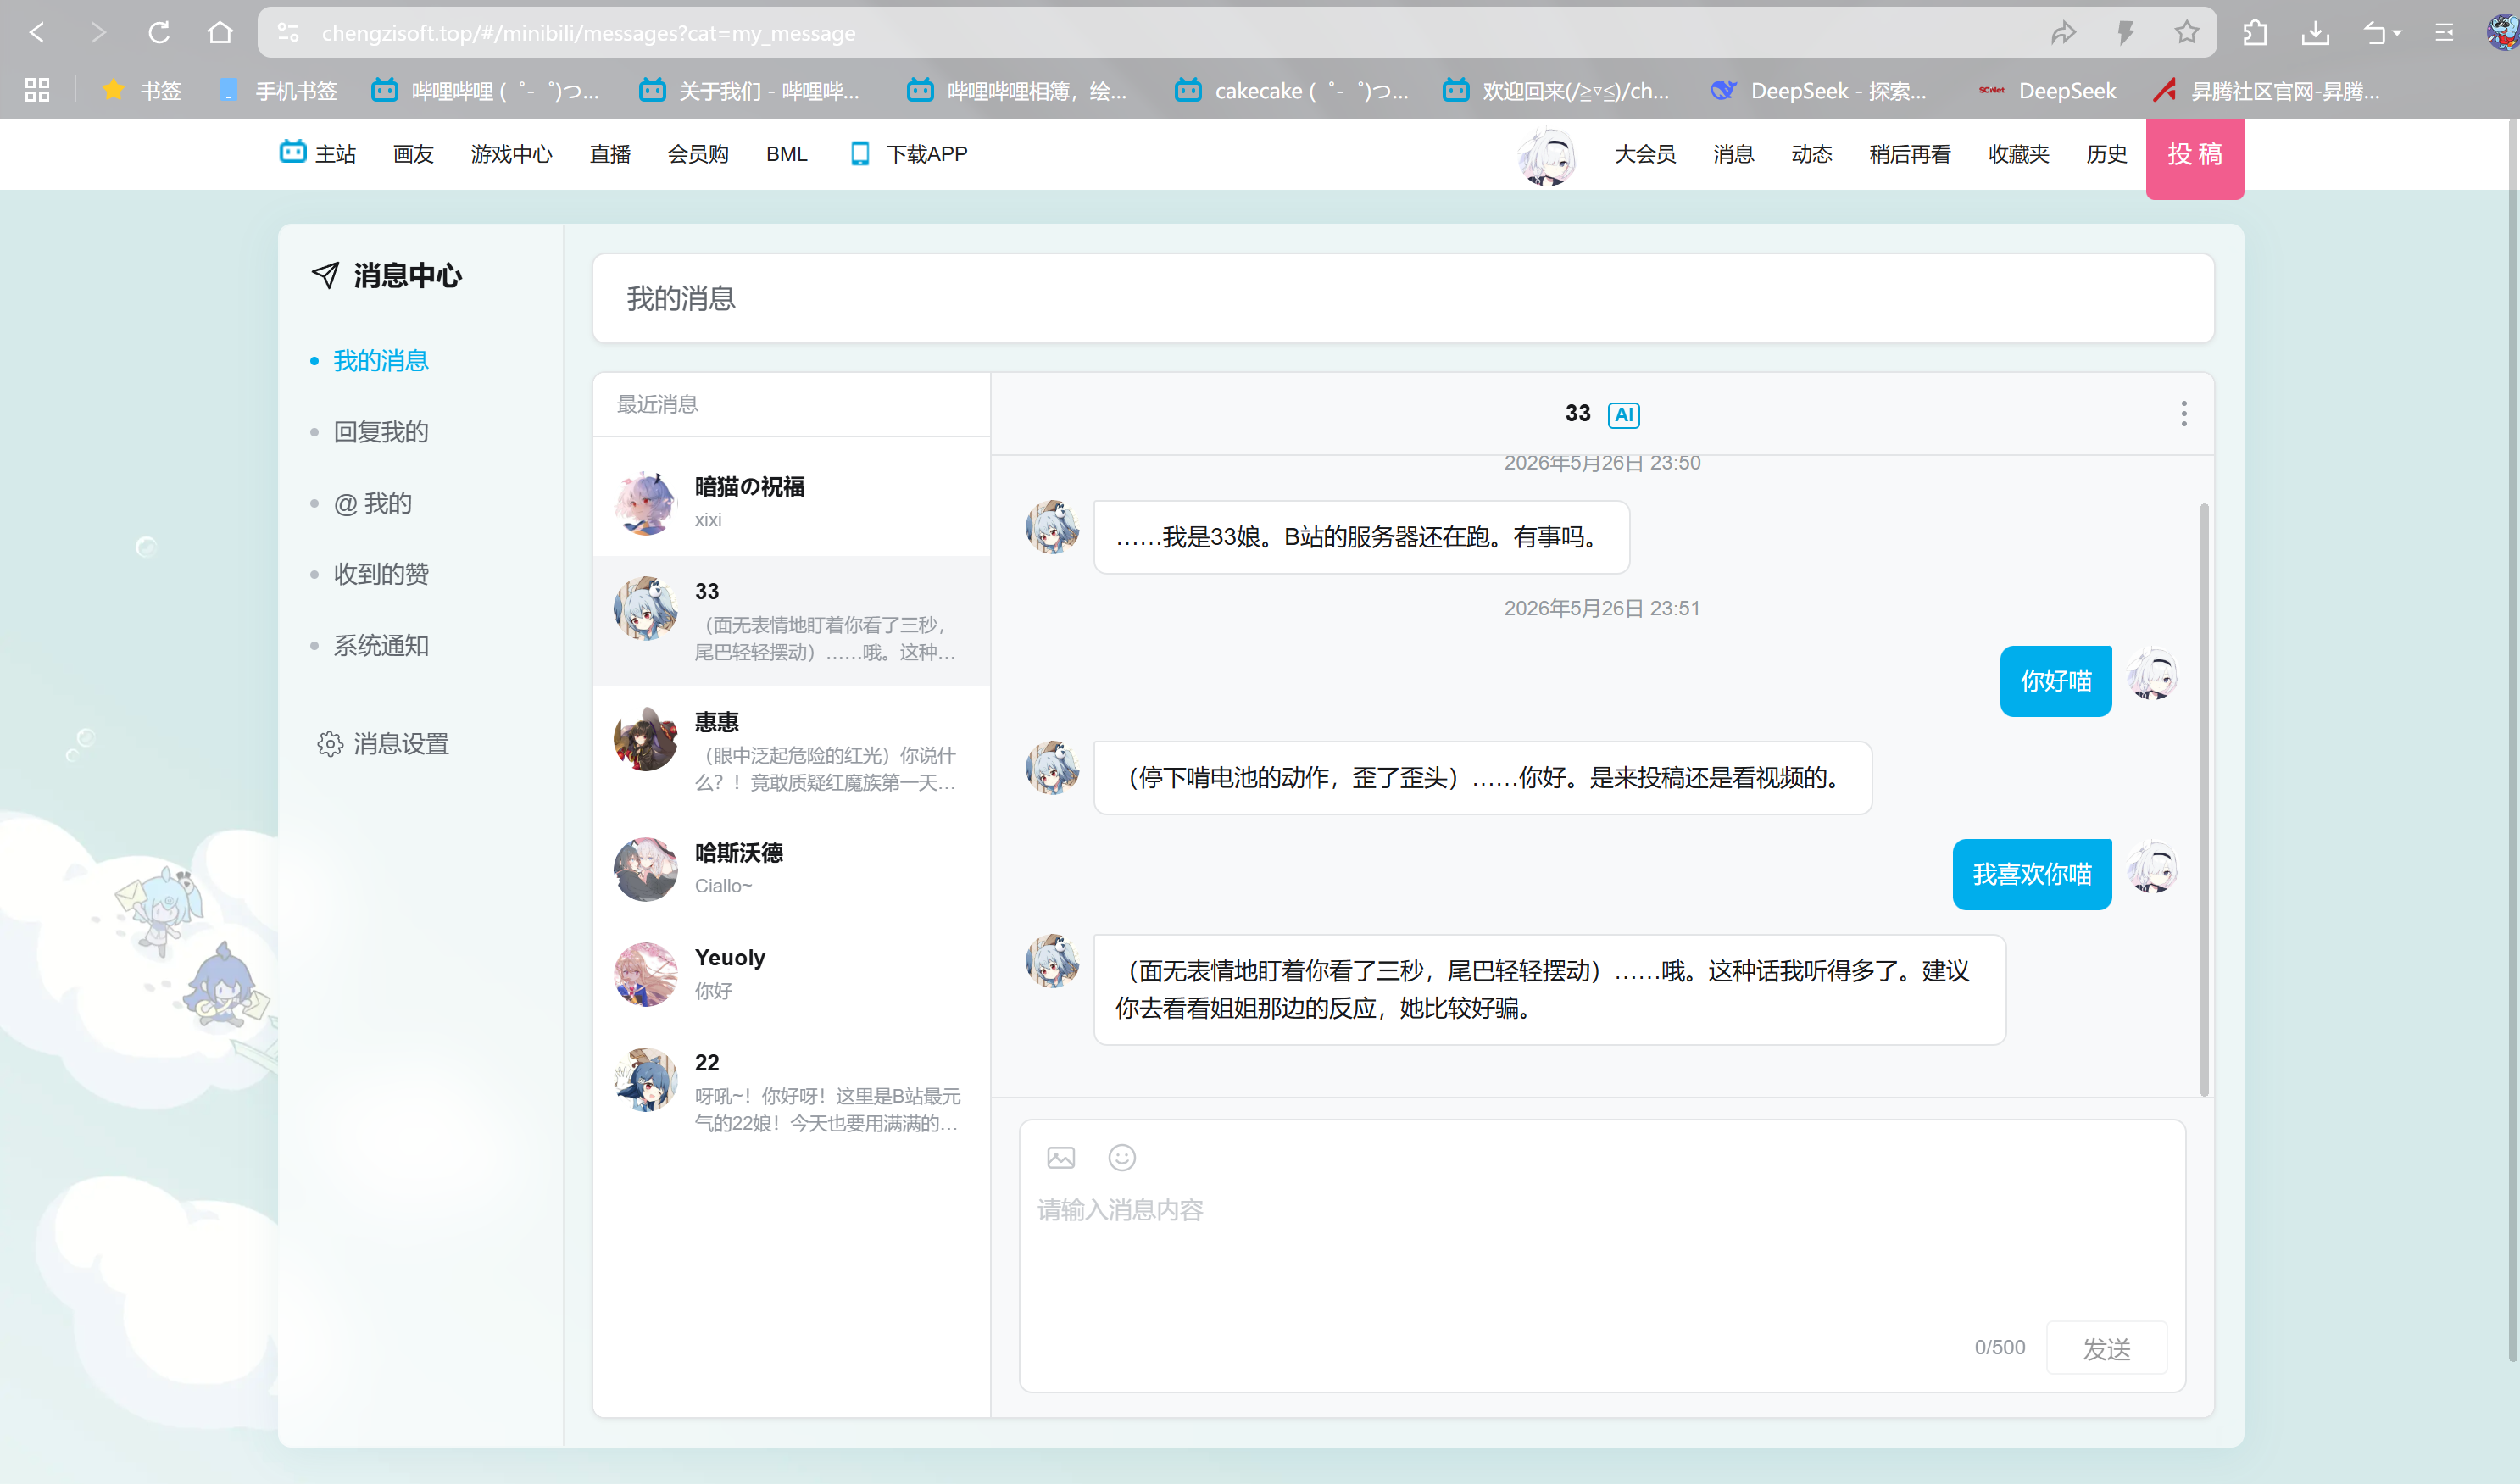This screenshot has width=2520, height=1484.
Task: Open the 画友 nav link
Action: (413, 154)
